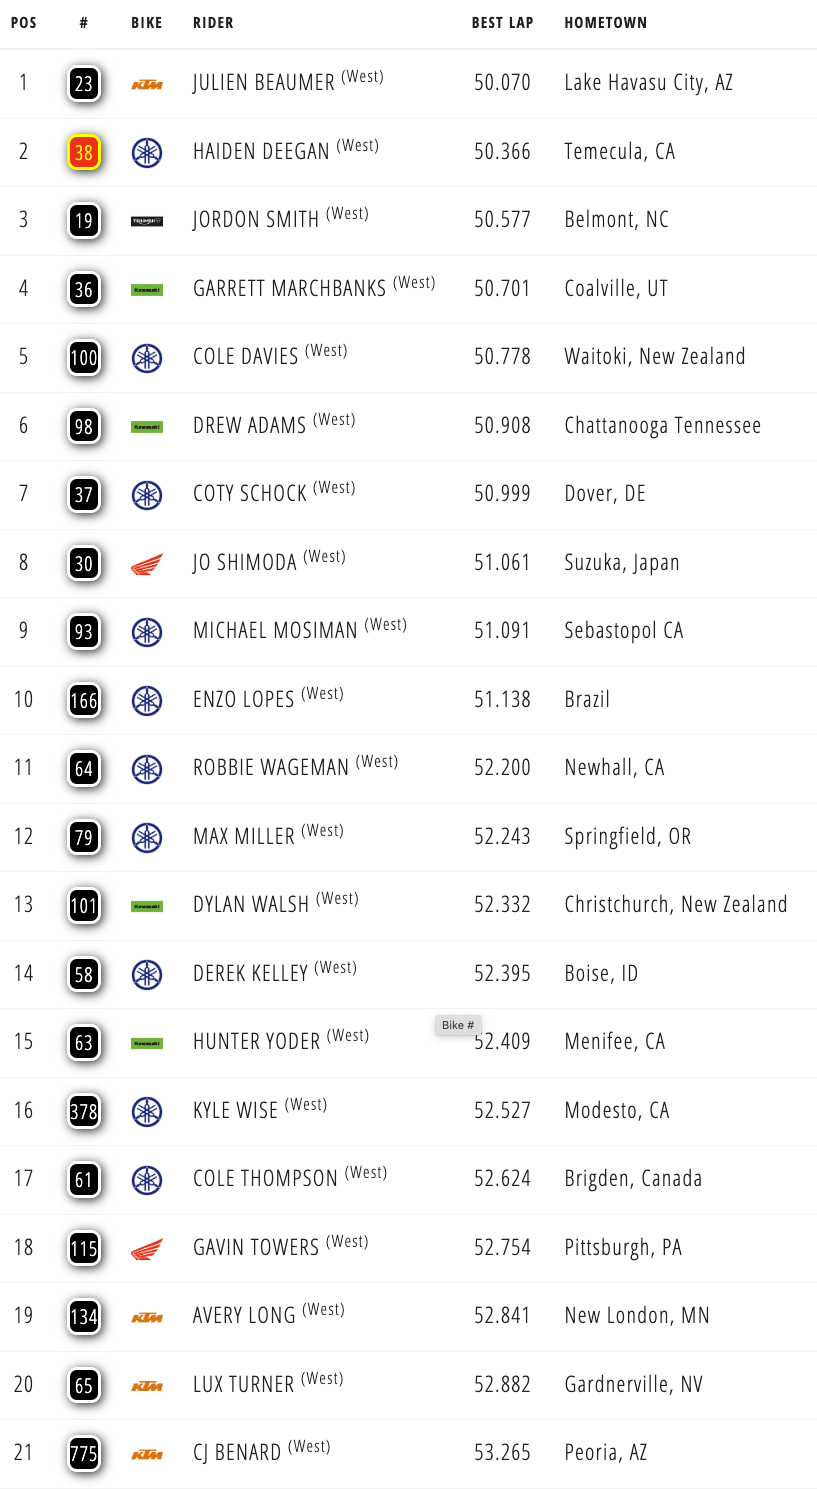Open rider Jo Shimoda's name link
The width and height of the screenshot is (817, 1489).
[x=245, y=563]
